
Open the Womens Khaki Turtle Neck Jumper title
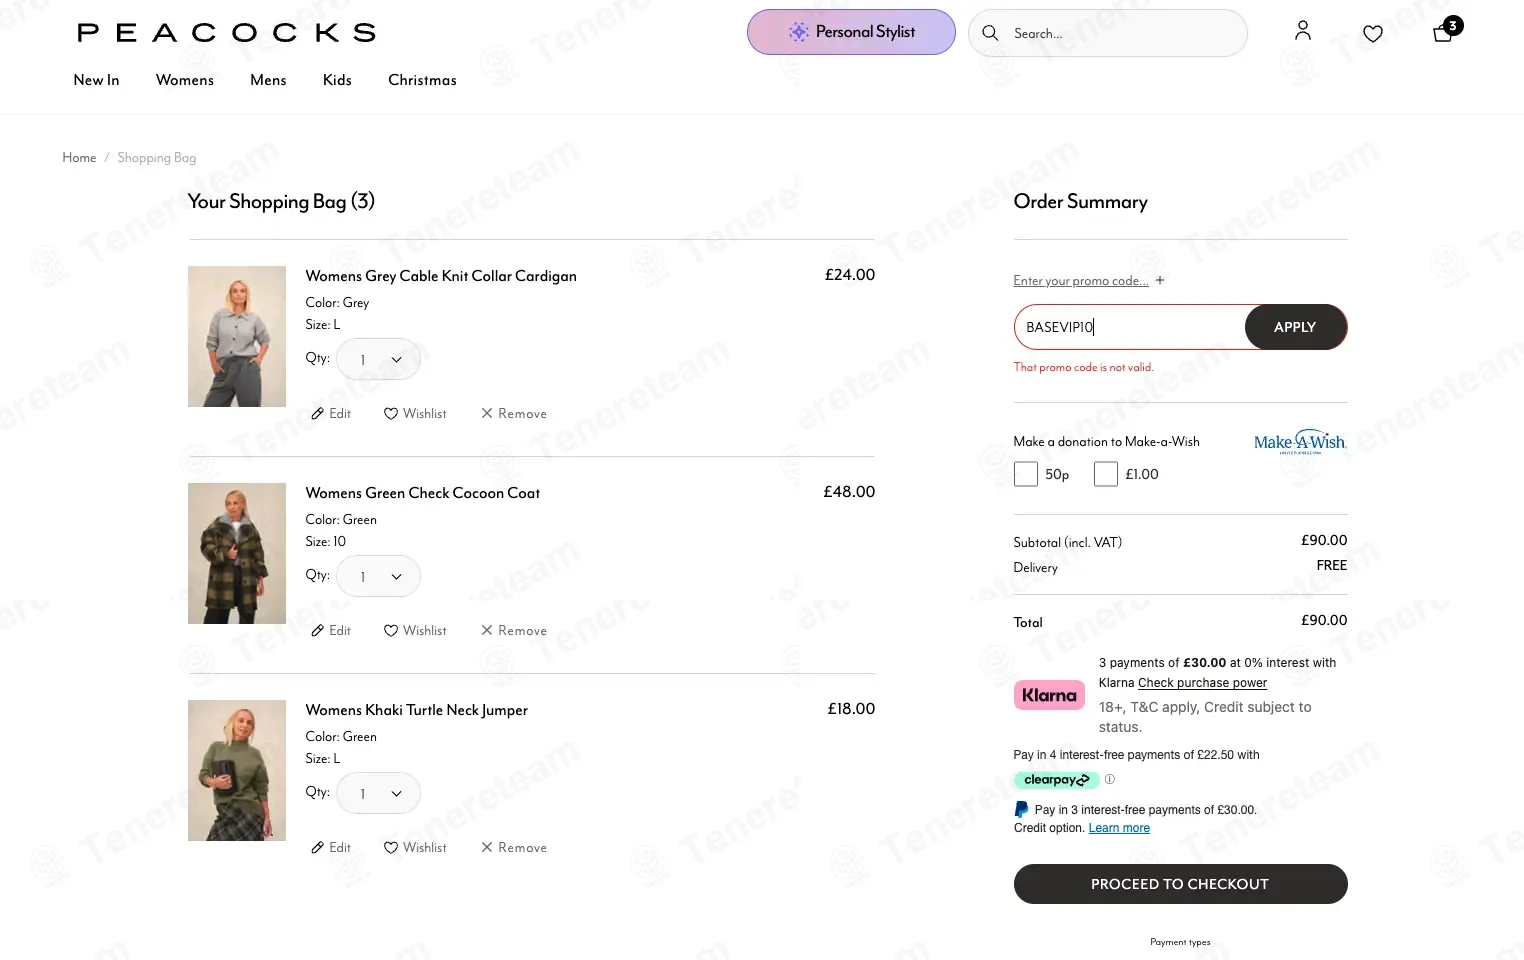pyautogui.click(x=417, y=710)
